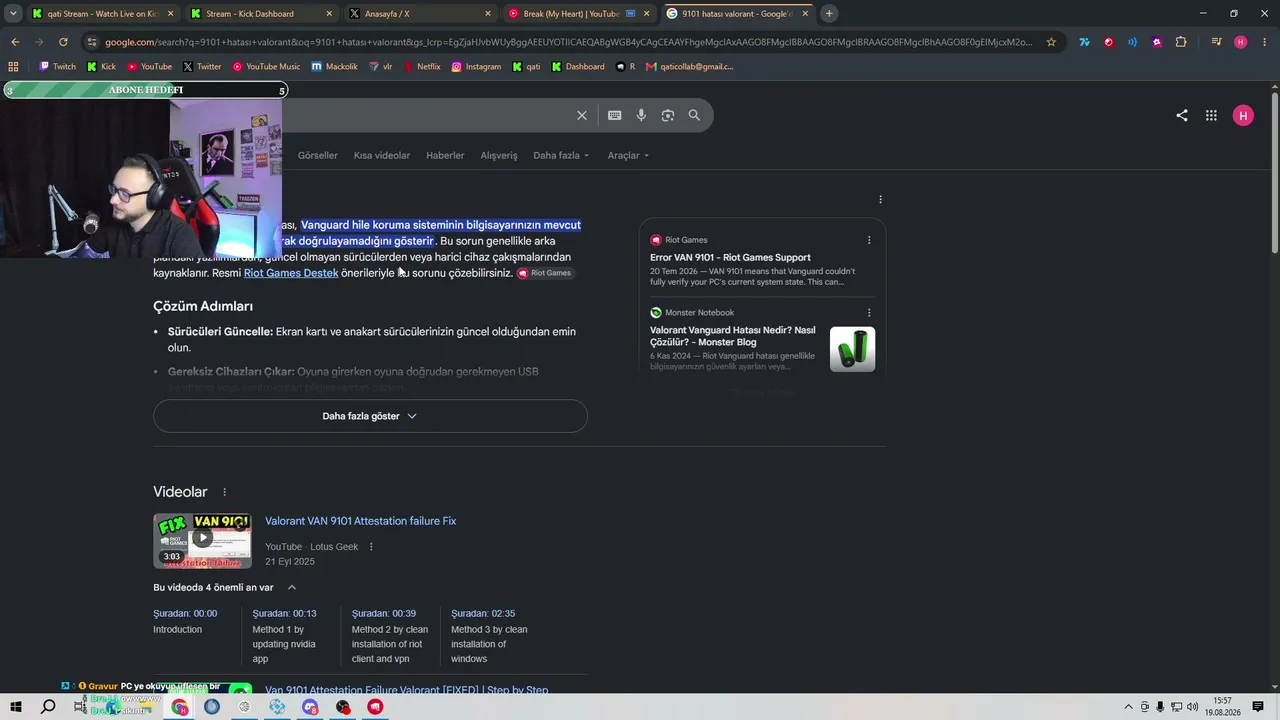Go back to the previous page

pos(15,42)
